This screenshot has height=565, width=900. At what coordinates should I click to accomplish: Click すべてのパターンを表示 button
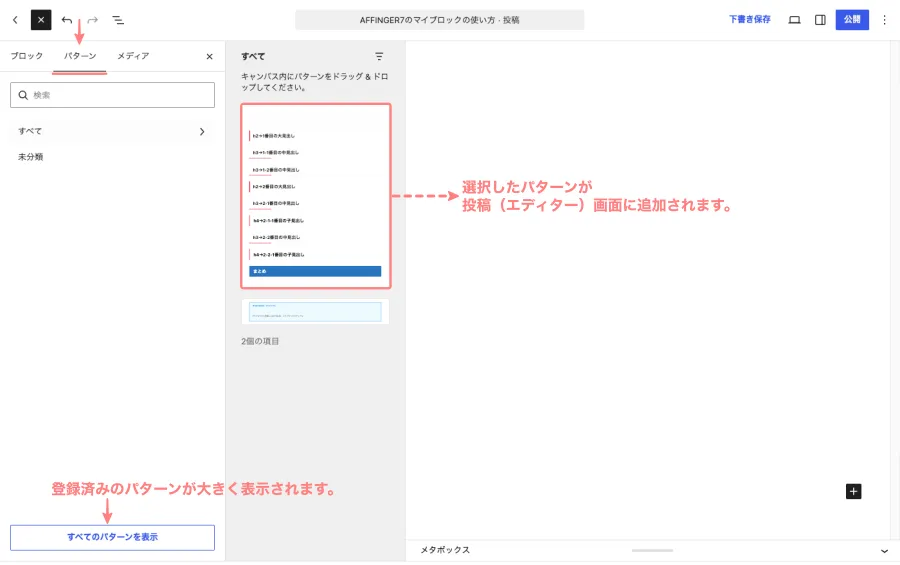(x=112, y=537)
